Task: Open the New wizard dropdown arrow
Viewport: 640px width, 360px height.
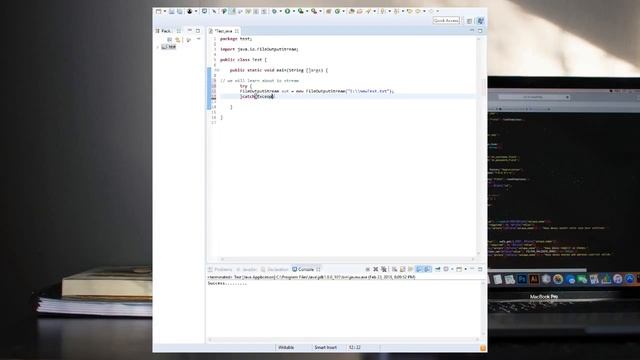Action: click(x=165, y=11)
